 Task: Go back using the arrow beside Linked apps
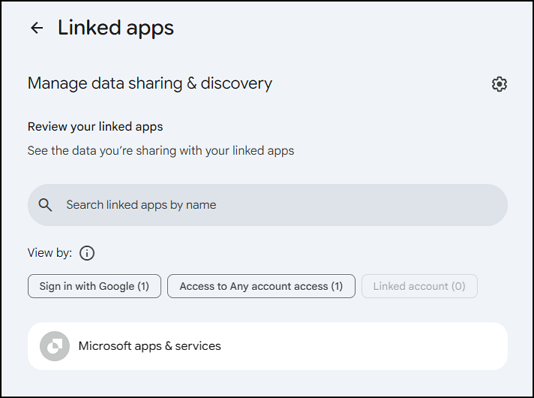pos(37,28)
